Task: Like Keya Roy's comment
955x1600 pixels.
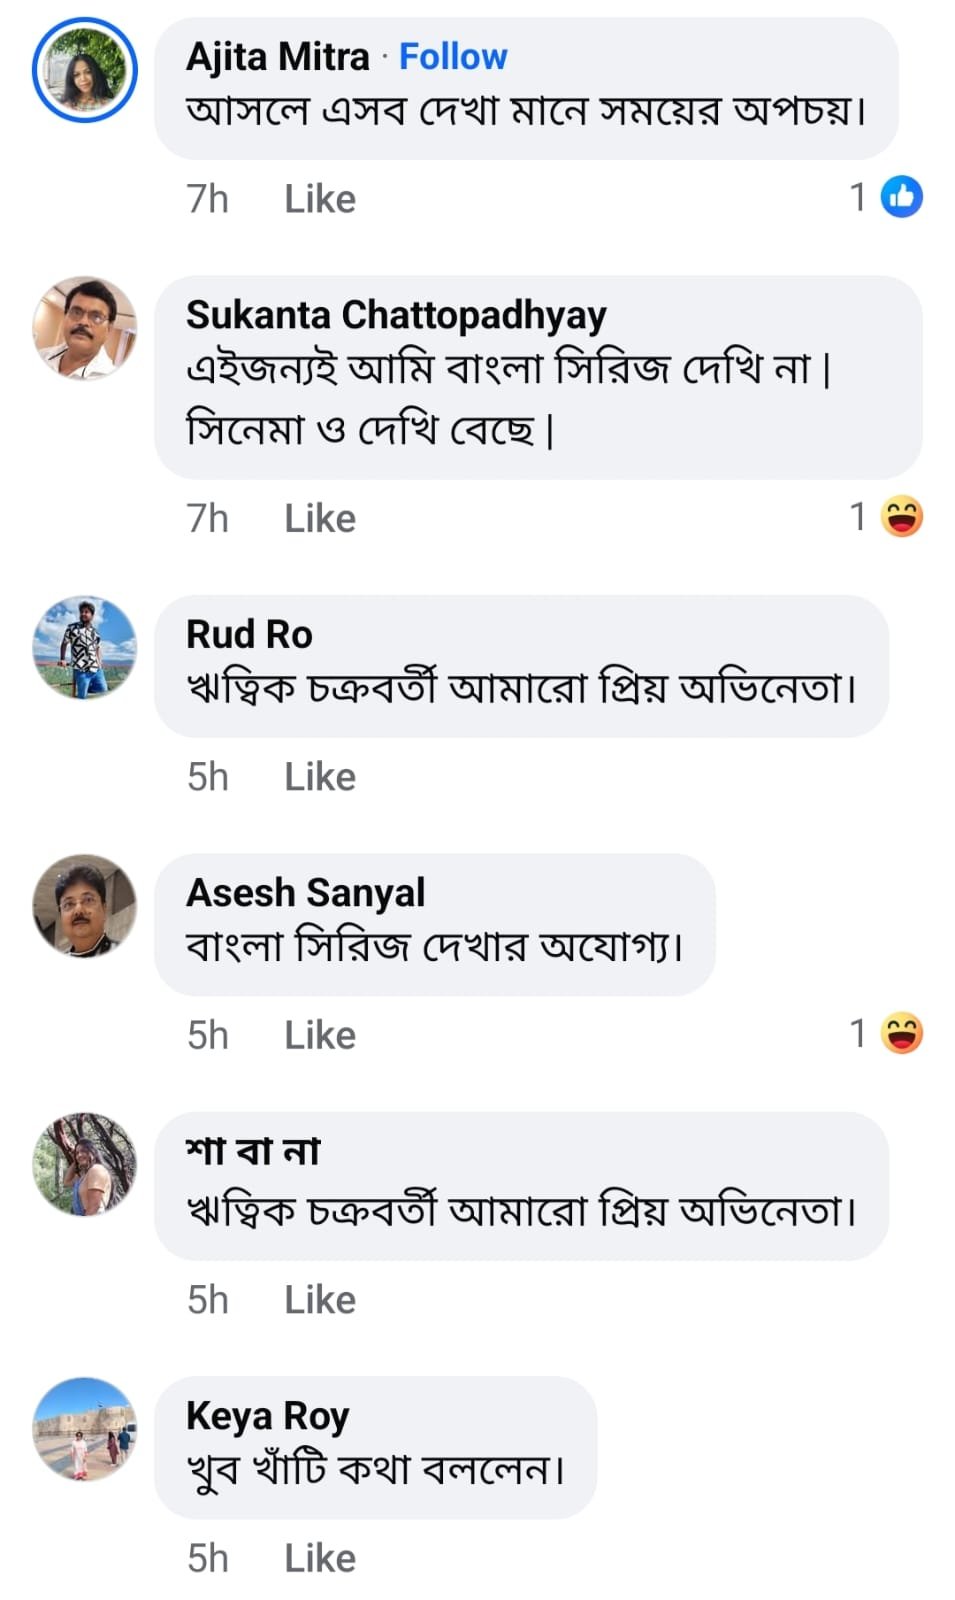Action: (320, 1558)
